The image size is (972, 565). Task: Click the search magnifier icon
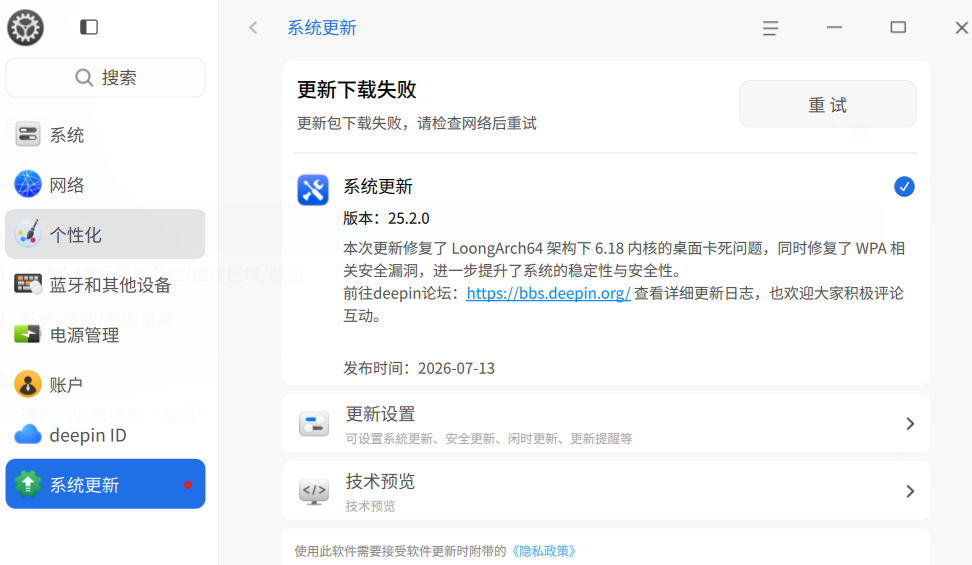pos(84,78)
